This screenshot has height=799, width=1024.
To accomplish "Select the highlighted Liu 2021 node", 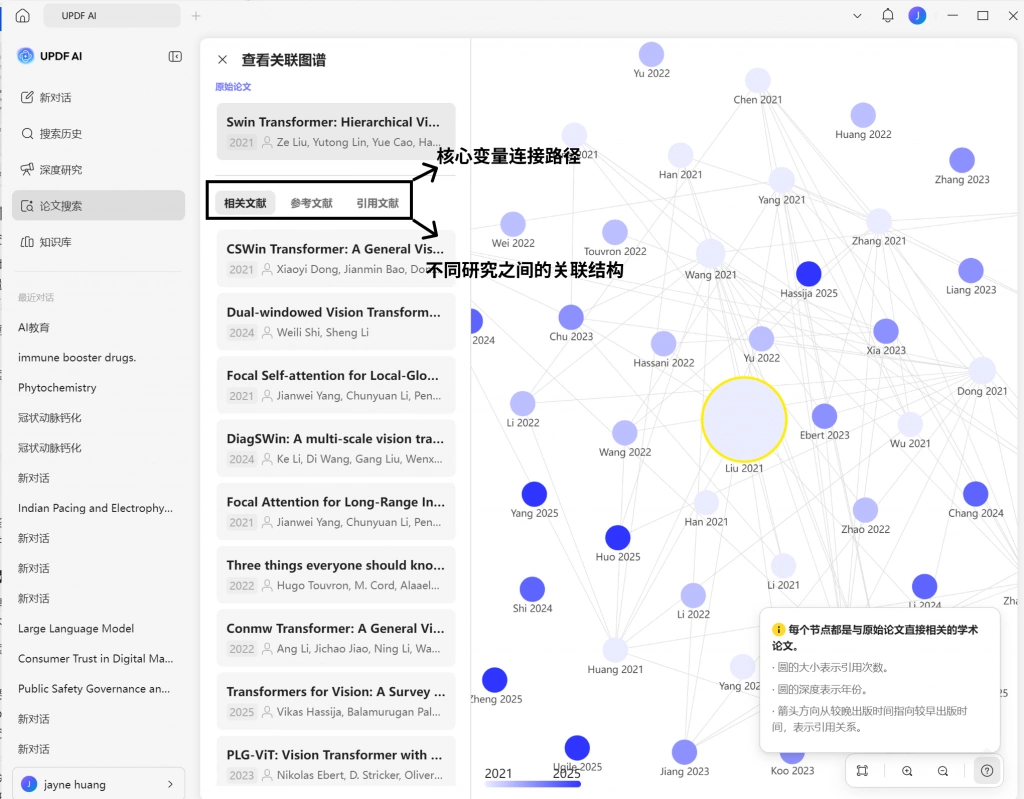I will (744, 419).
